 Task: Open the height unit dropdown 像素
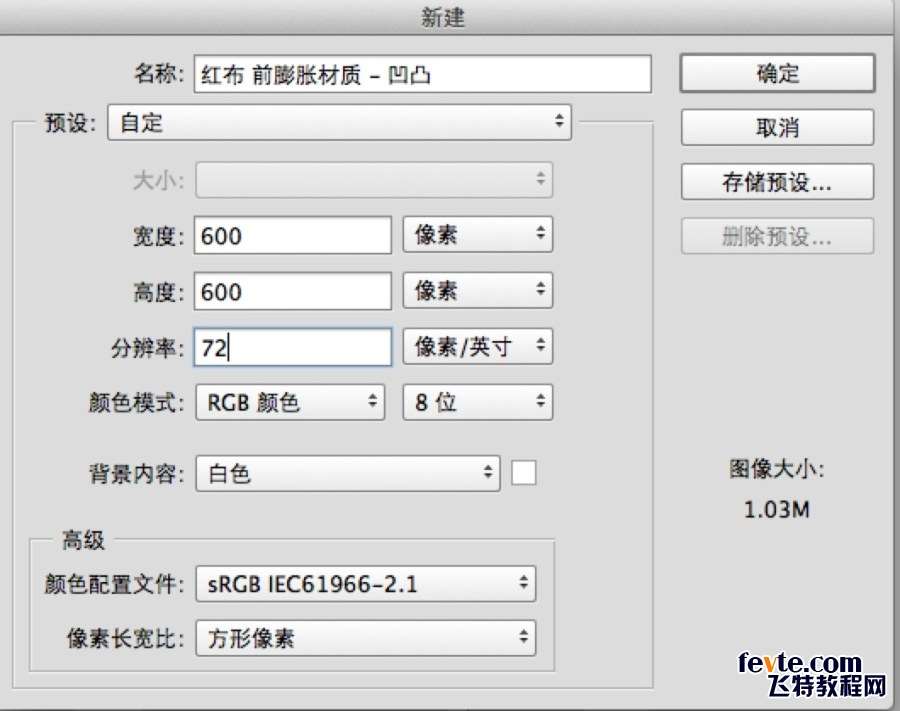tap(477, 291)
